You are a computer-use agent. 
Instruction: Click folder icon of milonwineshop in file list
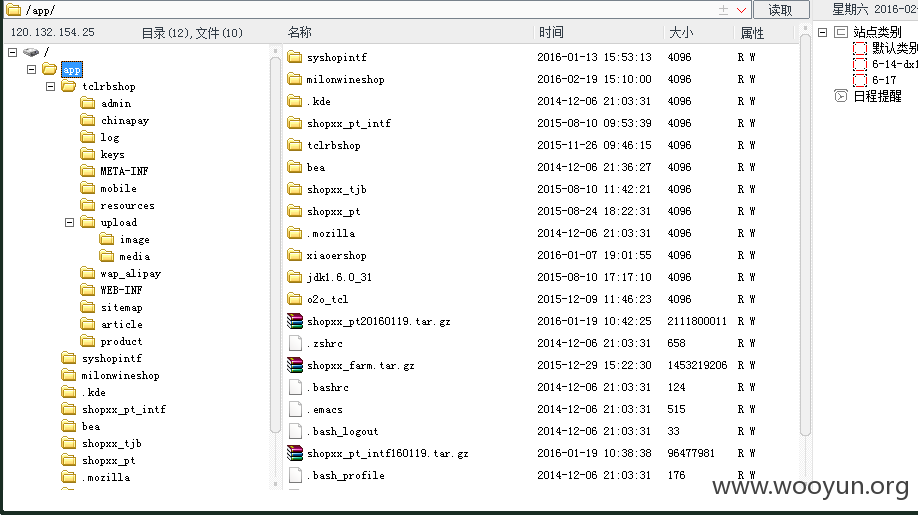click(x=295, y=79)
